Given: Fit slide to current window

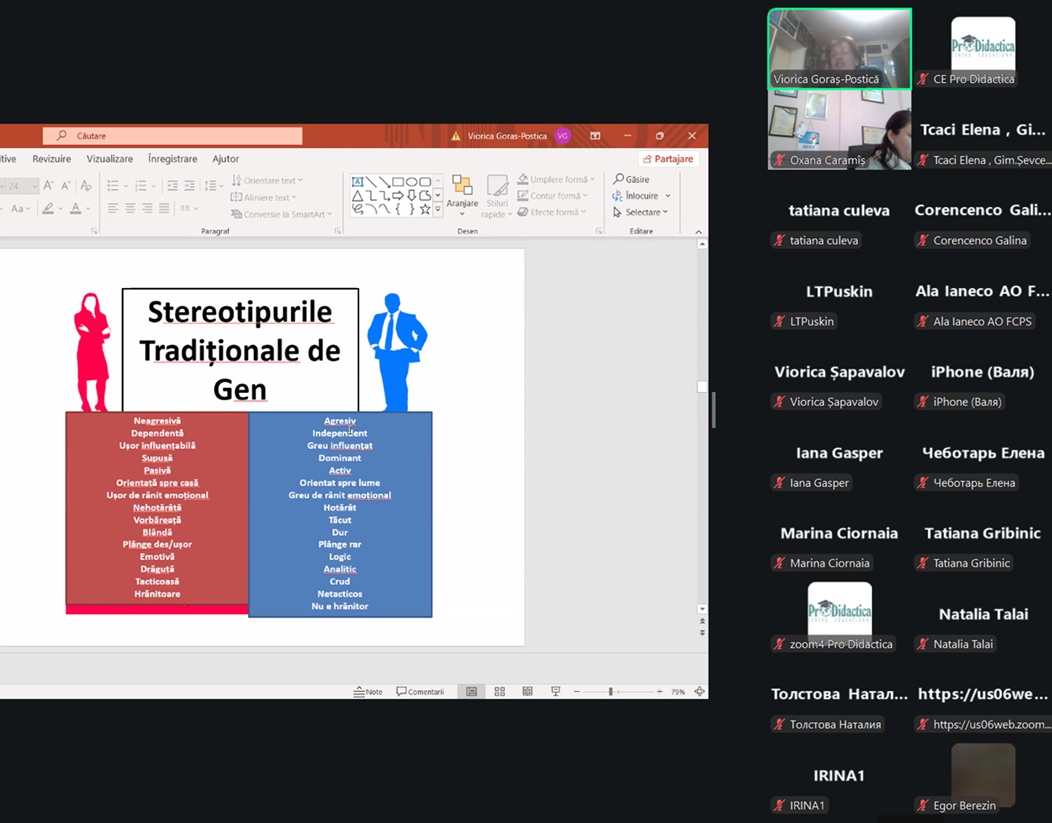Looking at the screenshot, I should [699, 691].
